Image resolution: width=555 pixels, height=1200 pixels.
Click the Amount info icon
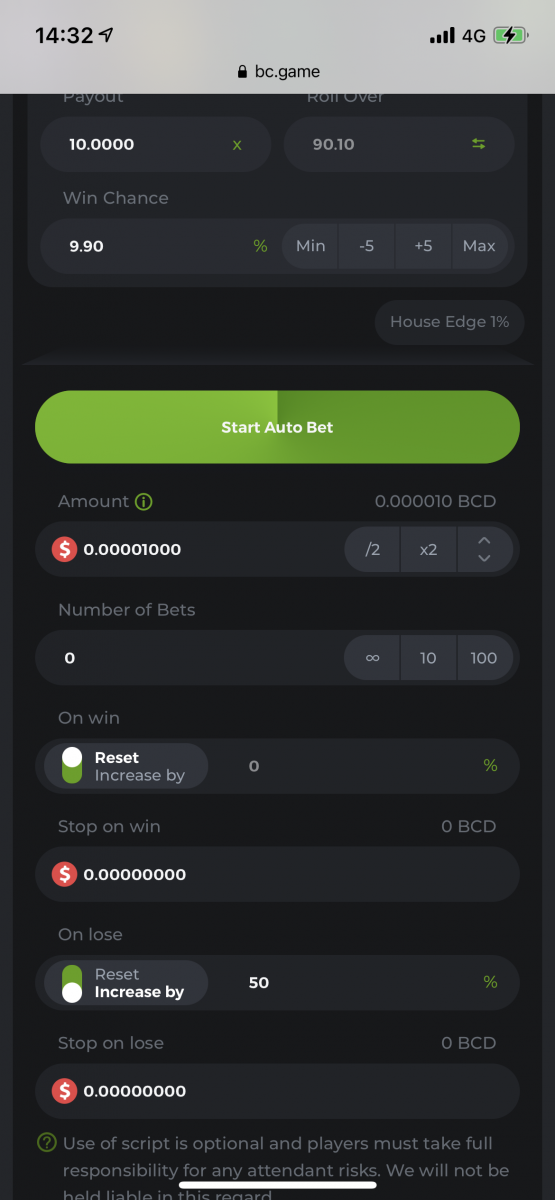(x=144, y=502)
